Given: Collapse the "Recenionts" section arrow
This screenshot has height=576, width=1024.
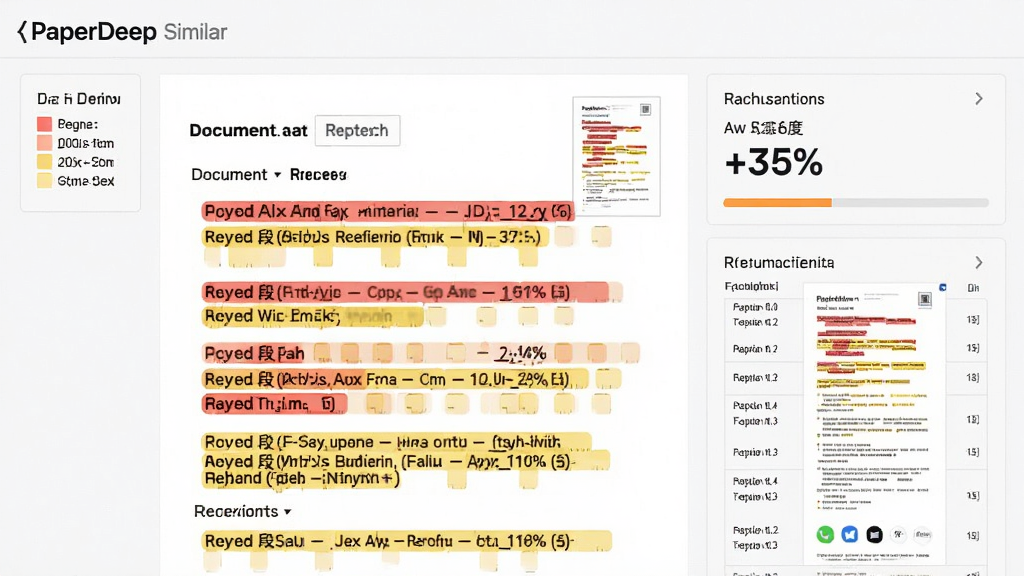Looking at the screenshot, I should [x=287, y=512].
